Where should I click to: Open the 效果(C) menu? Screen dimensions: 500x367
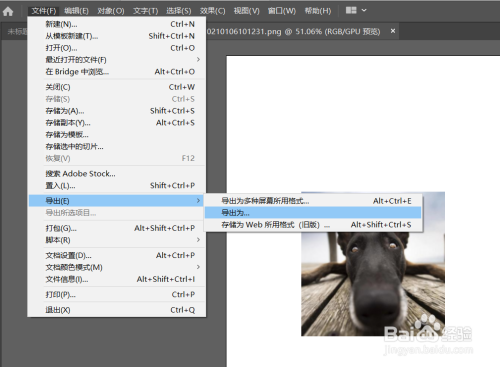212,11
